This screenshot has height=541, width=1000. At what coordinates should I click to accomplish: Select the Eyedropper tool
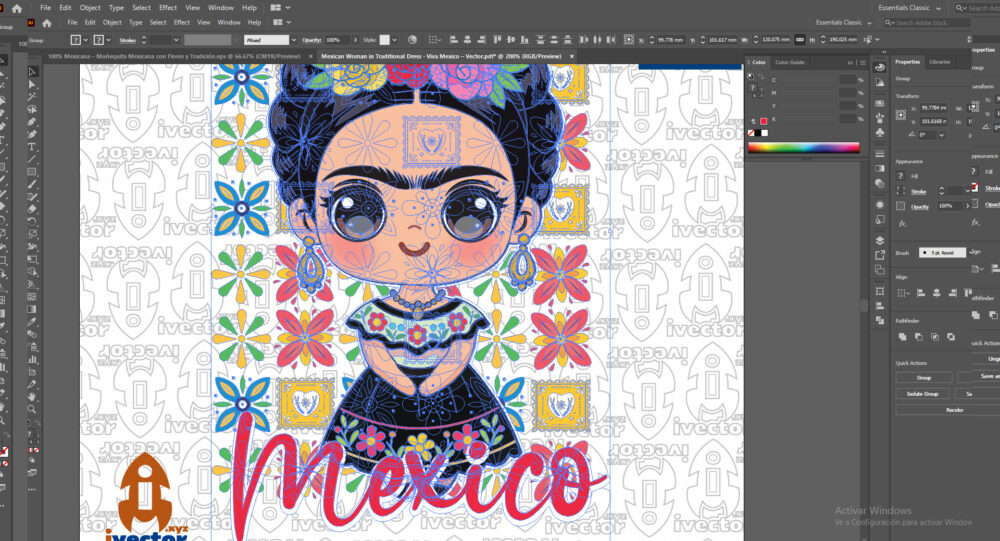click(x=32, y=322)
